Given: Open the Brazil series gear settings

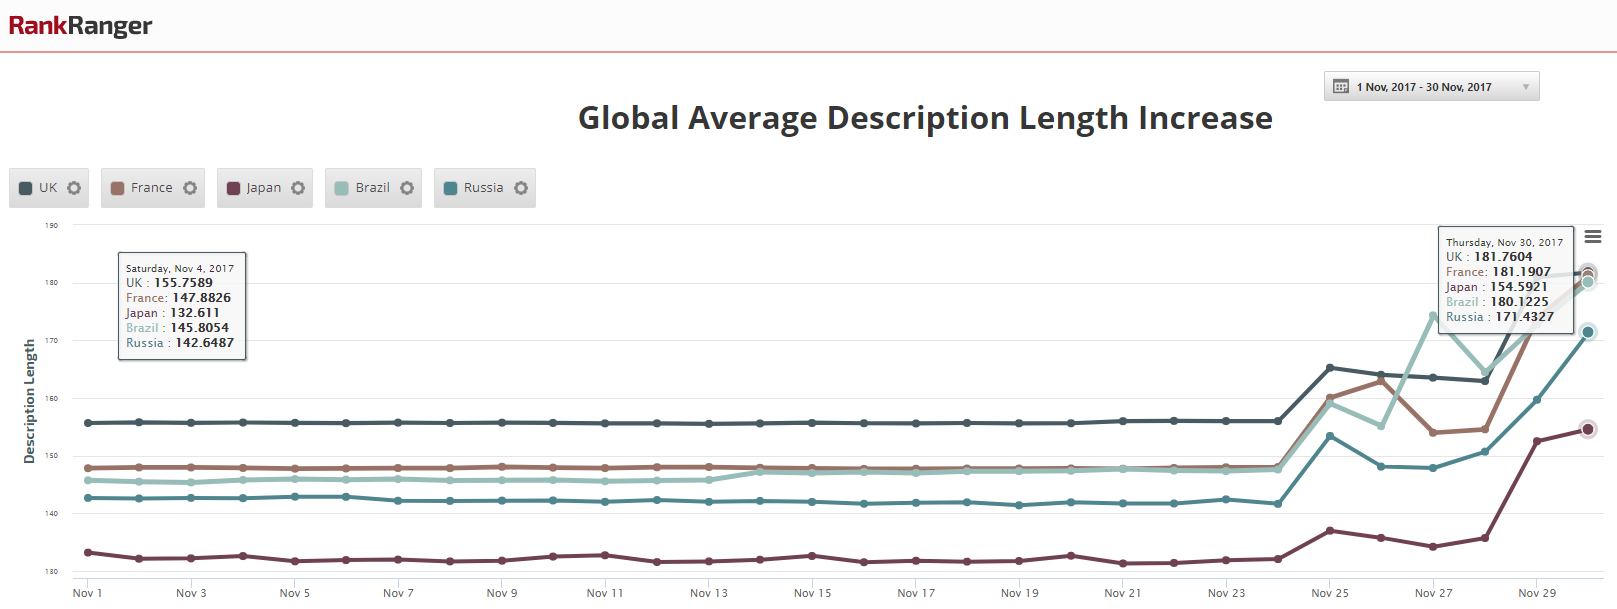Looking at the screenshot, I should [407, 188].
